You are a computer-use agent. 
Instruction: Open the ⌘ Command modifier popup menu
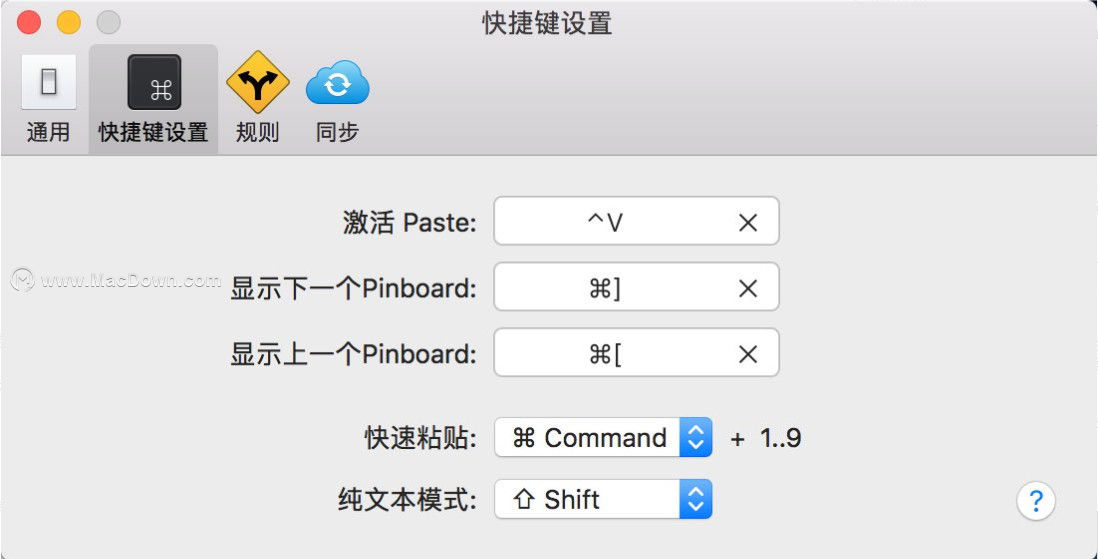tap(603, 438)
